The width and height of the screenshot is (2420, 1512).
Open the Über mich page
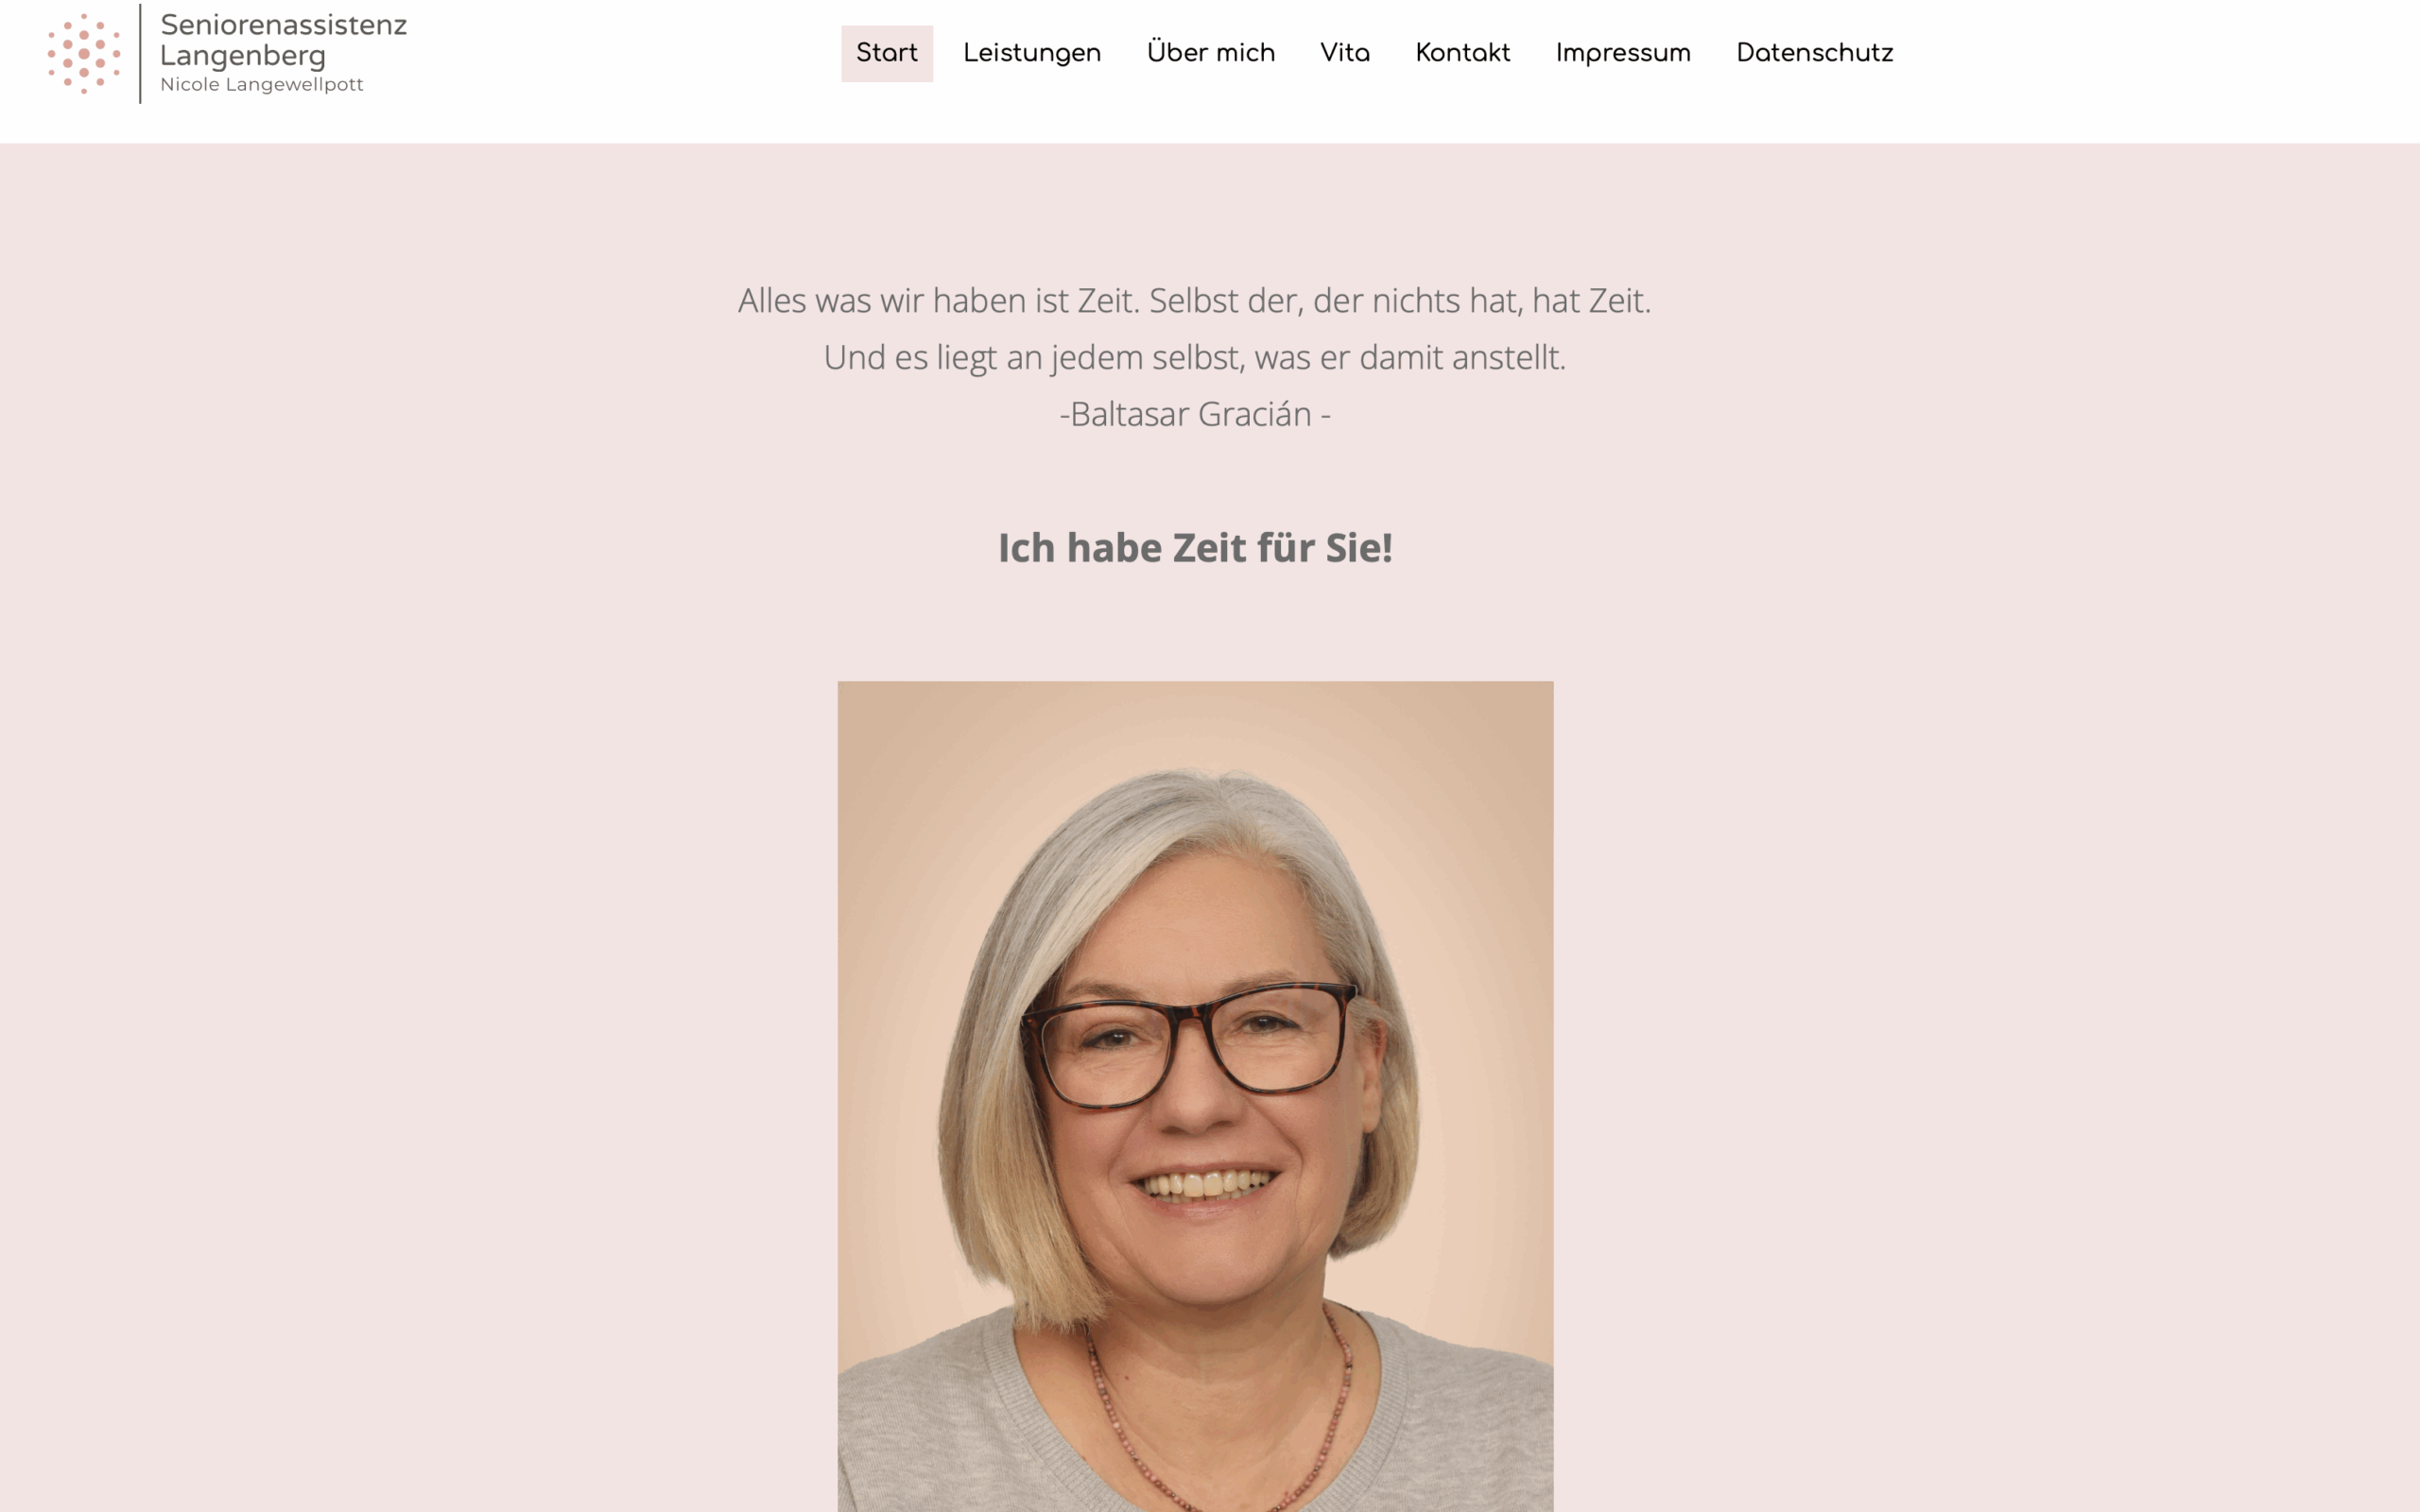[x=1210, y=52]
